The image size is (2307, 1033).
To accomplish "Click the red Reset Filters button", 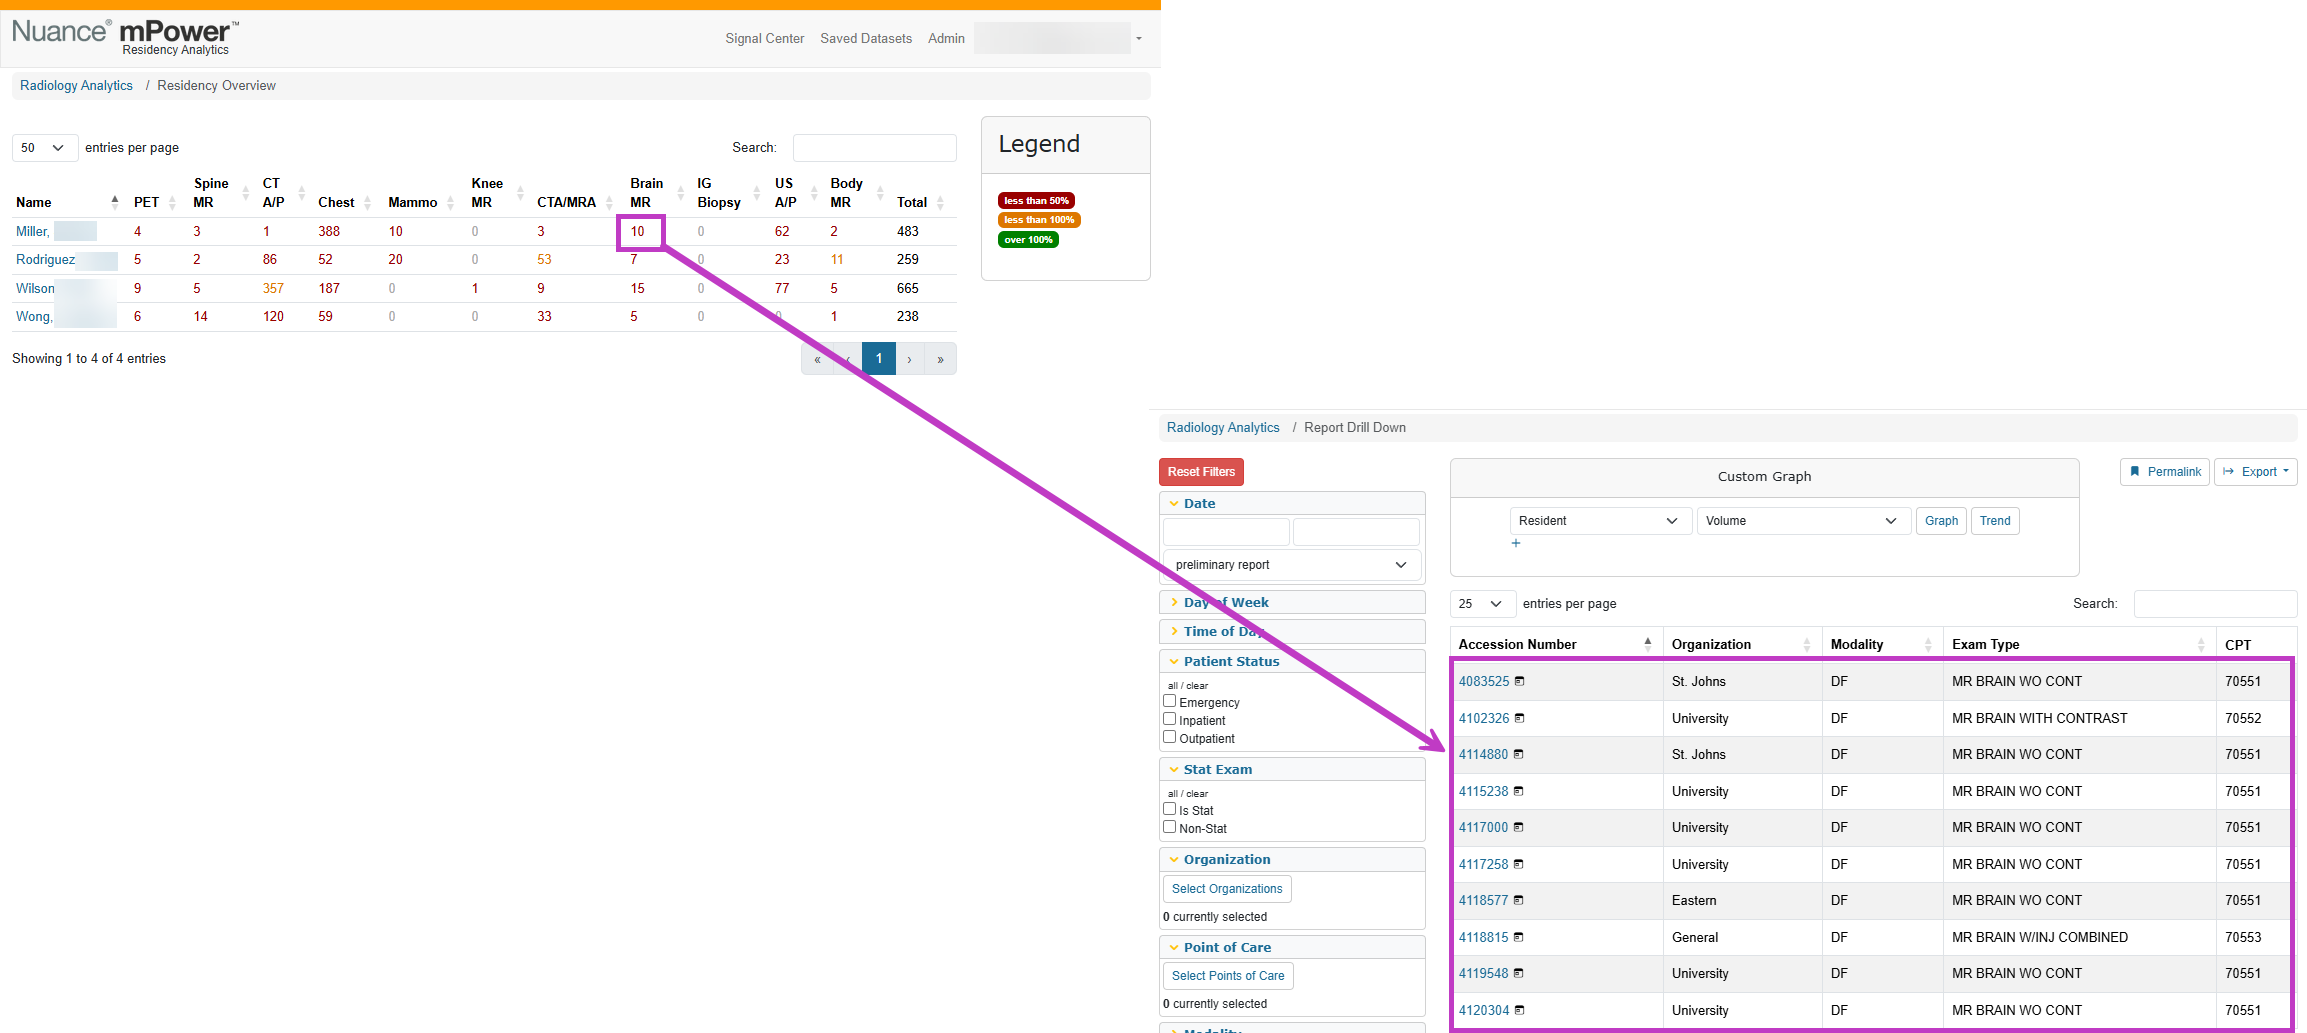I will coord(1201,472).
